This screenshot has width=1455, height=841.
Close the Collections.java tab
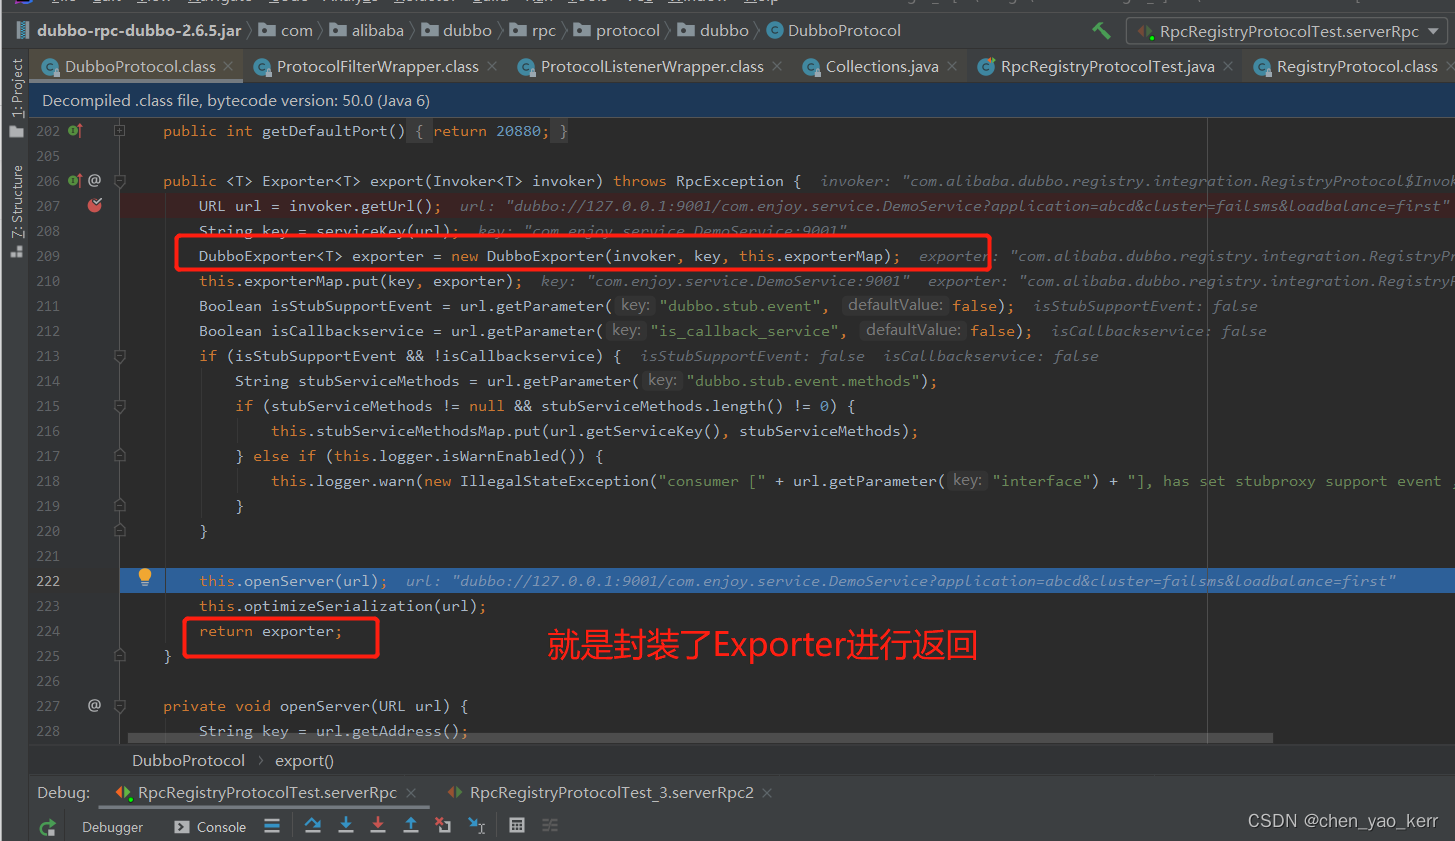point(952,66)
